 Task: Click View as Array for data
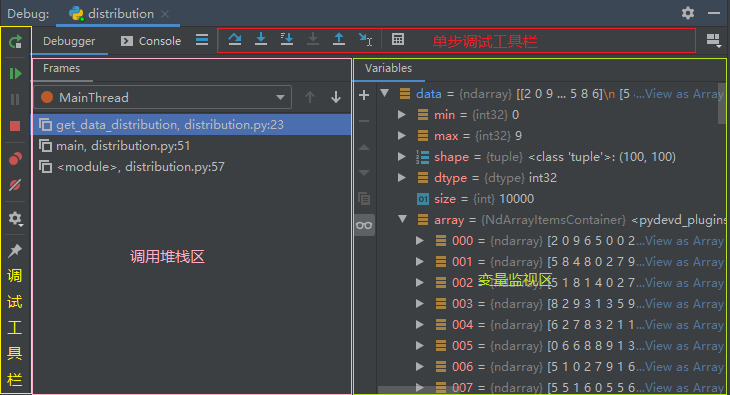click(684, 94)
